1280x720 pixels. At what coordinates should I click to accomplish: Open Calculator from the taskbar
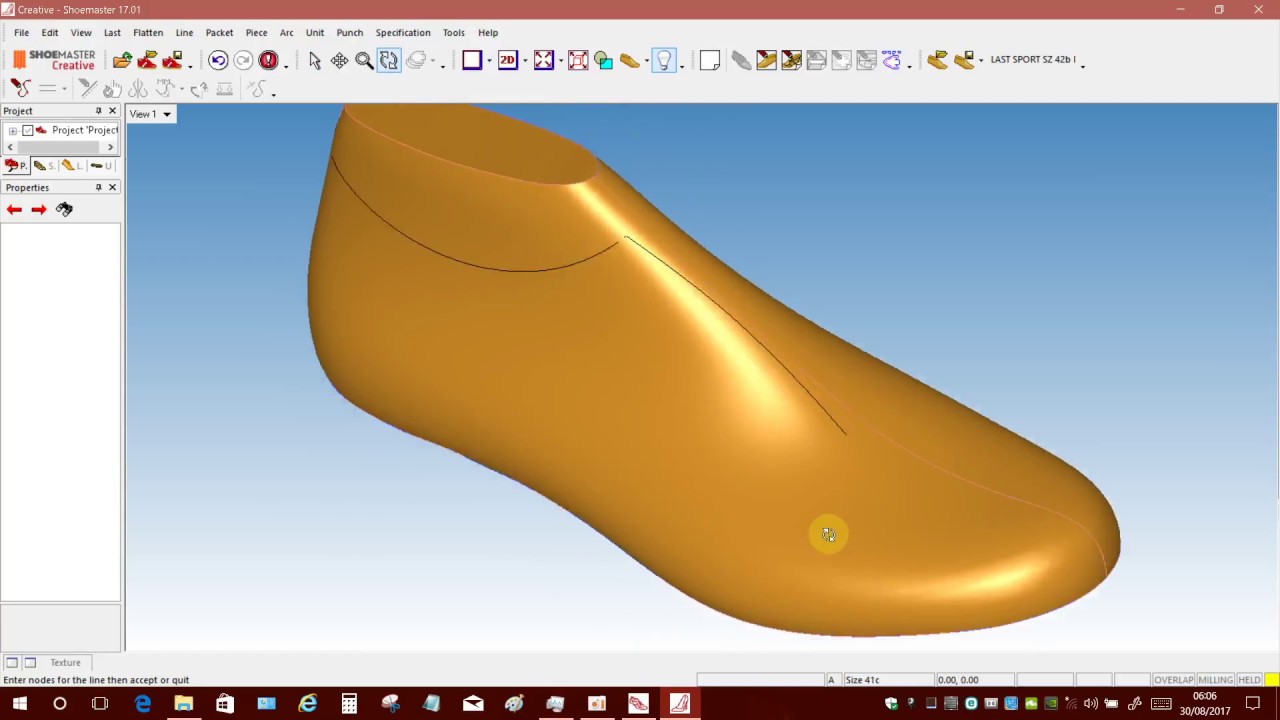[349, 704]
